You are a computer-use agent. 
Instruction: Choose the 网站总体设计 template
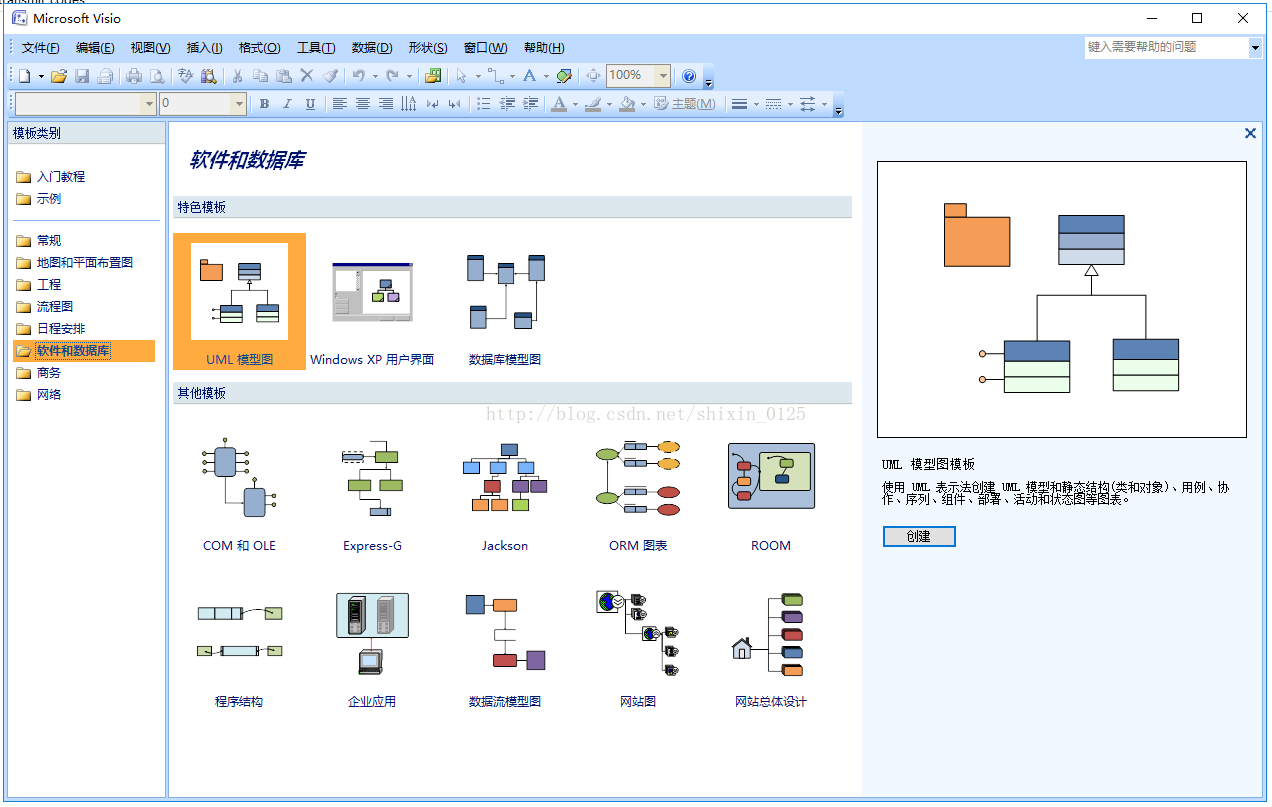[770, 650]
